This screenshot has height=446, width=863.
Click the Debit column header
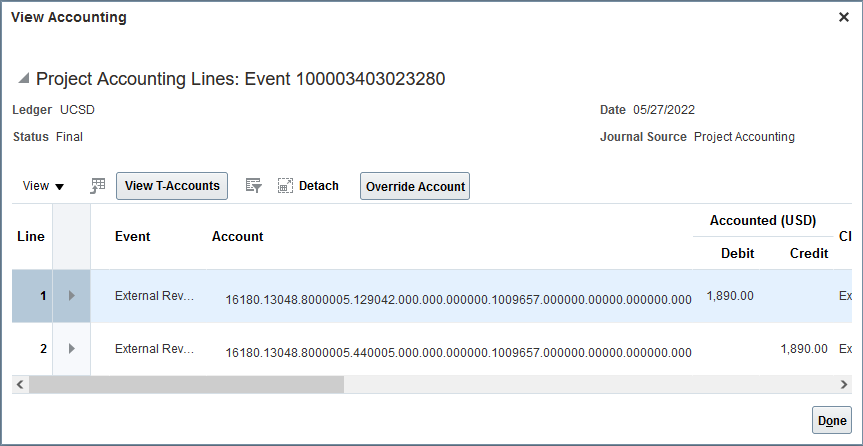pos(737,253)
